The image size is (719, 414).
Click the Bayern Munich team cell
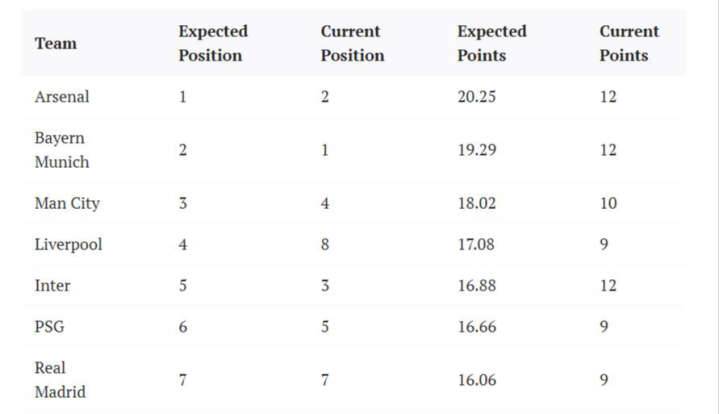pos(62,150)
